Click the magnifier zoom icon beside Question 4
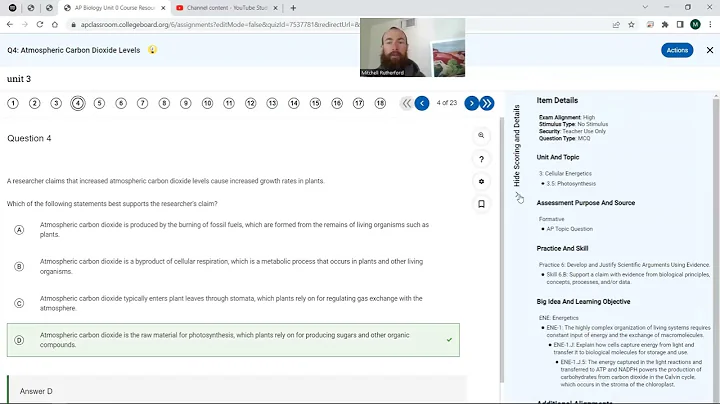Screen dimensions: 720x404 point(481,135)
